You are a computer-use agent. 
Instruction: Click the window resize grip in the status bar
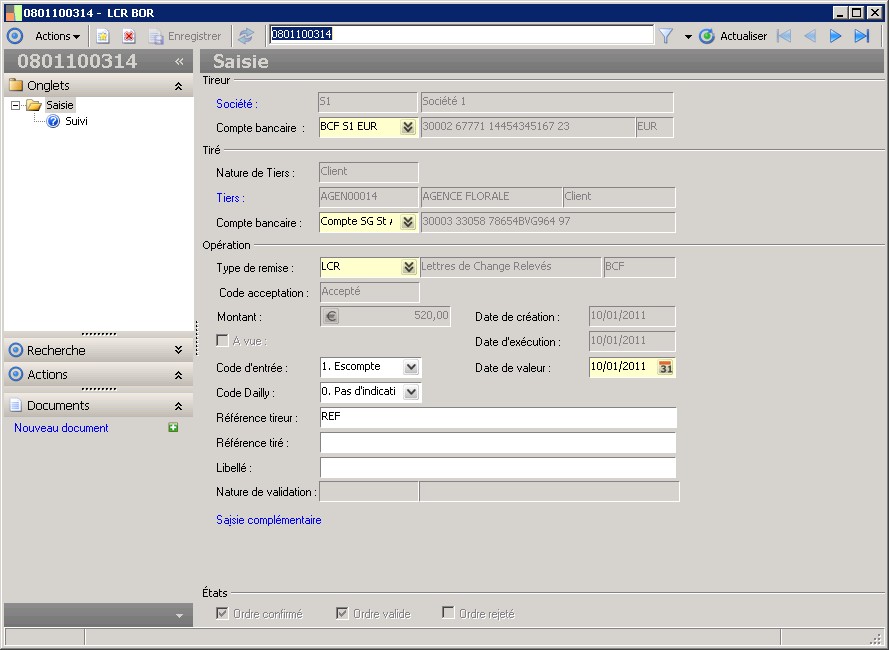(x=877, y=638)
